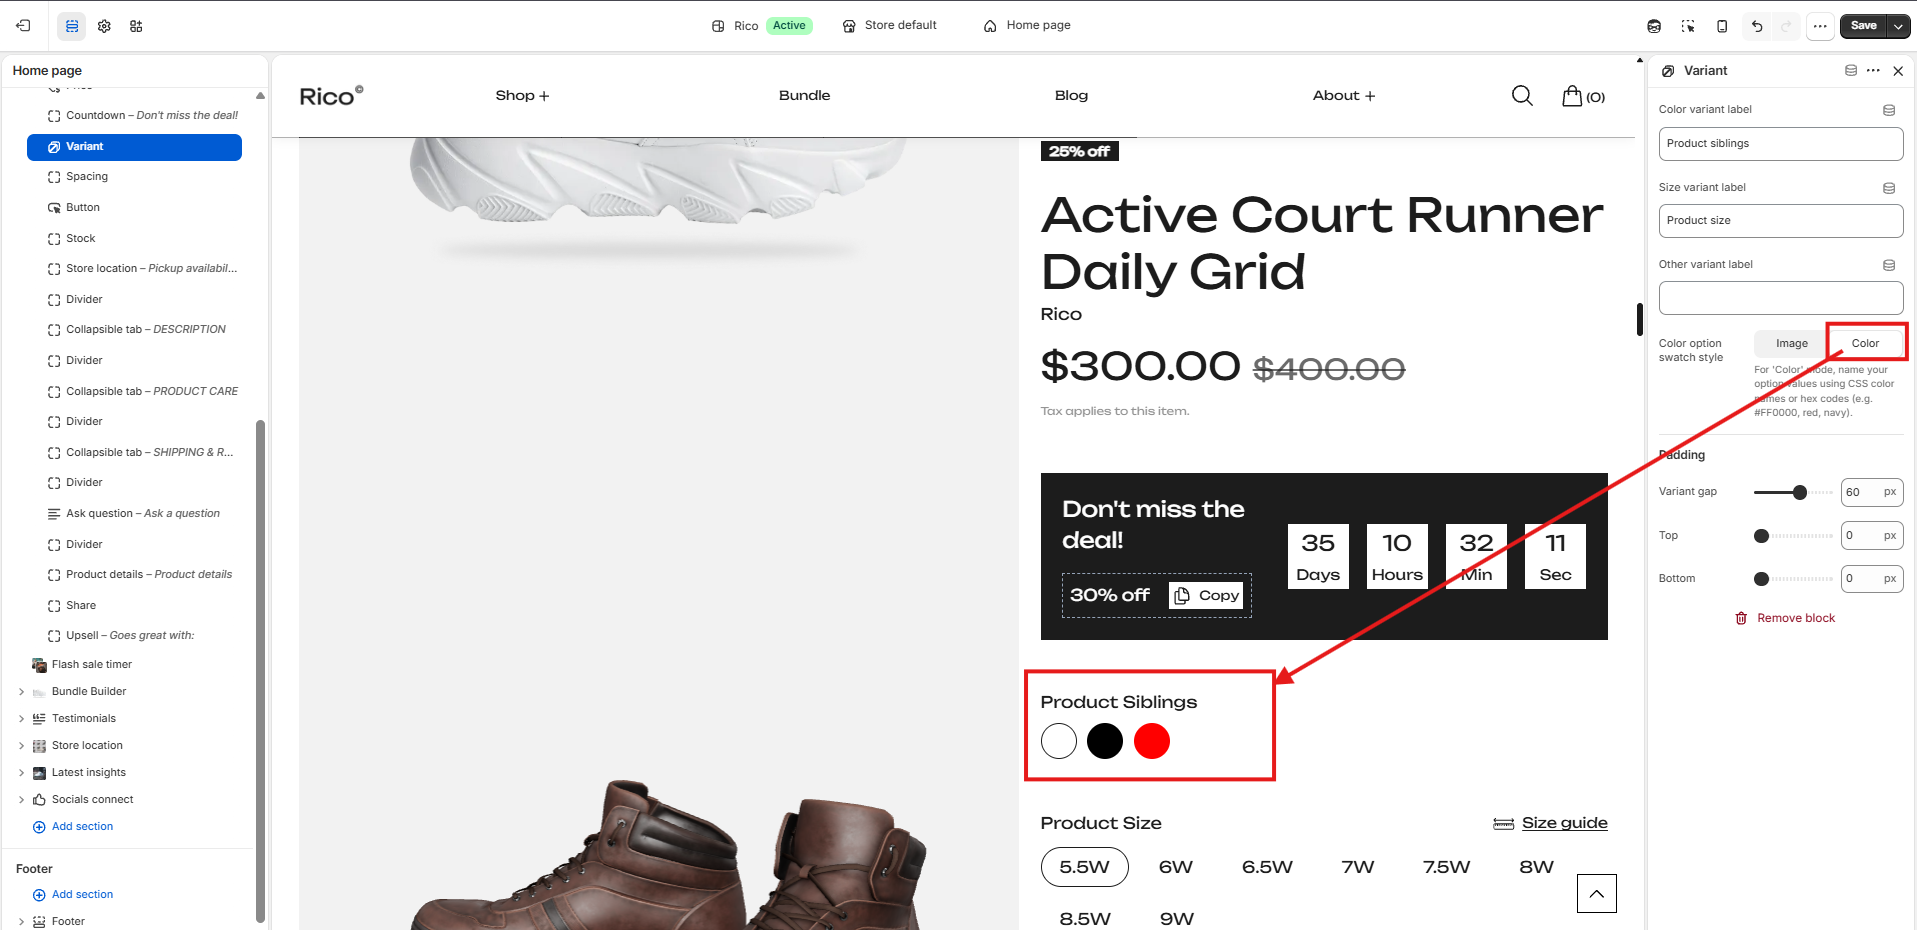This screenshot has height=930, width=1917.
Task: Switch to mobile preview icon
Action: 1722,26
